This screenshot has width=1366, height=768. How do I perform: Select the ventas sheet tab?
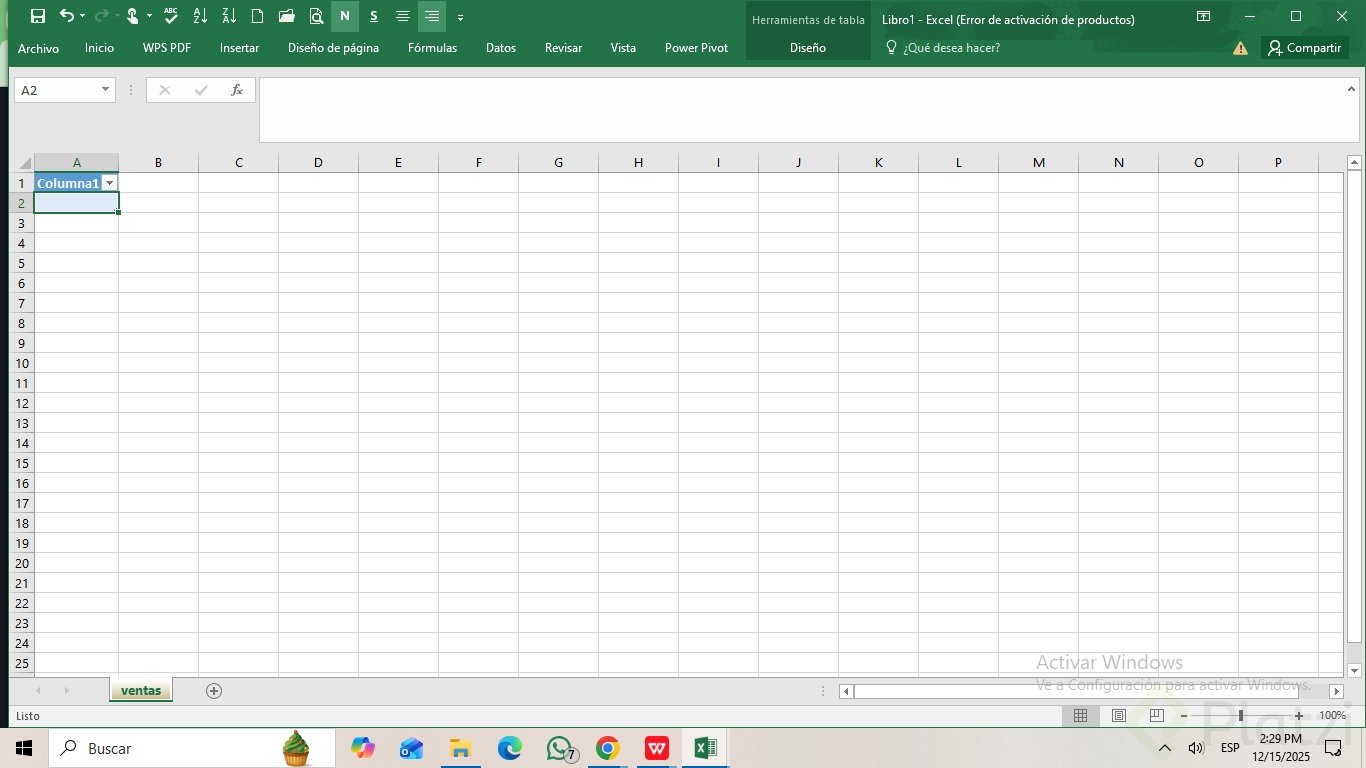[141, 690]
